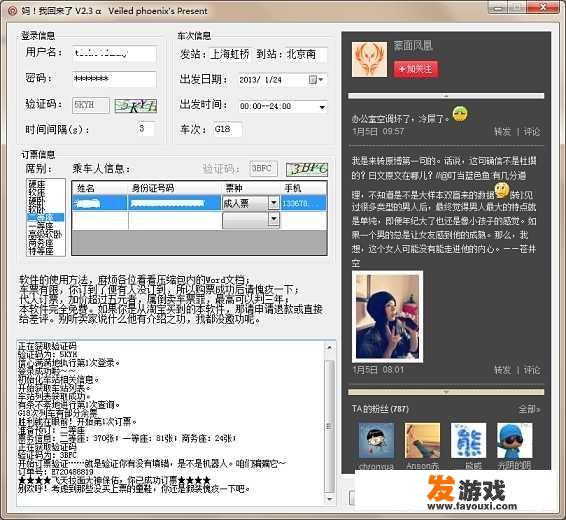Open the photo of the woman drinking
The height and width of the screenshot is (520, 566).
[x=387, y=316]
